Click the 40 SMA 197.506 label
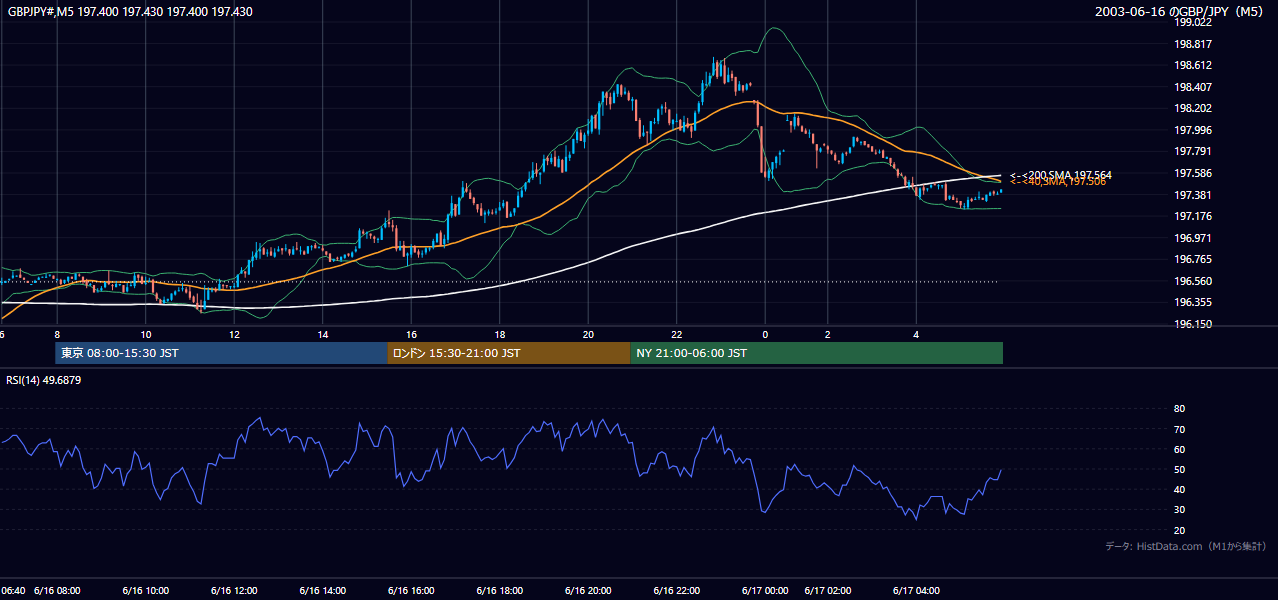1278x600 pixels. pos(1058,182)
